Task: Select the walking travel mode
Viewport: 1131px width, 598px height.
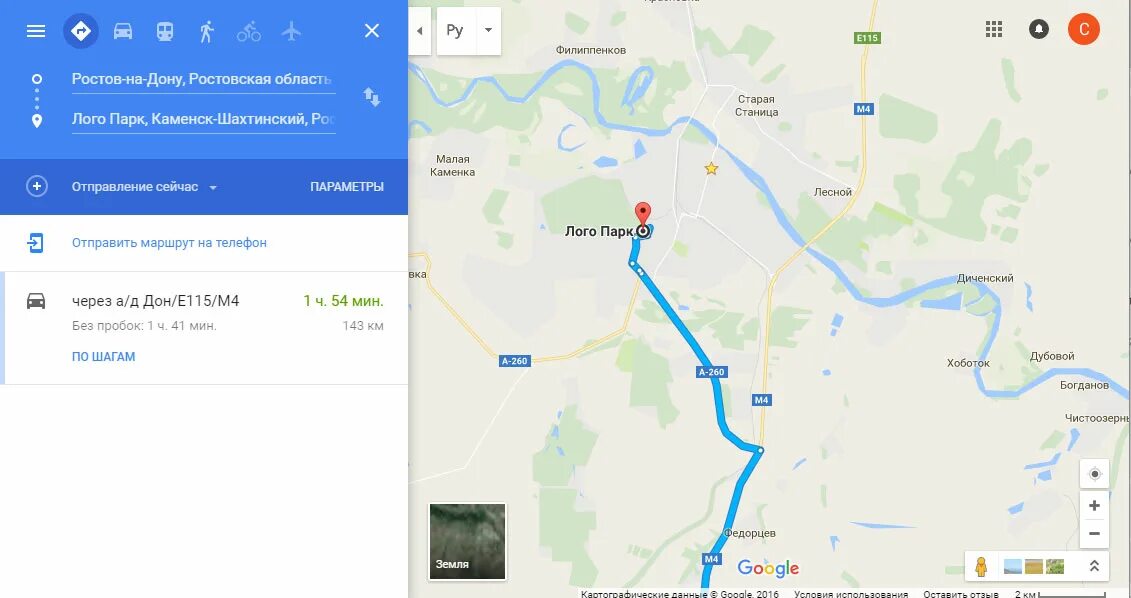Action: point(207,31)
